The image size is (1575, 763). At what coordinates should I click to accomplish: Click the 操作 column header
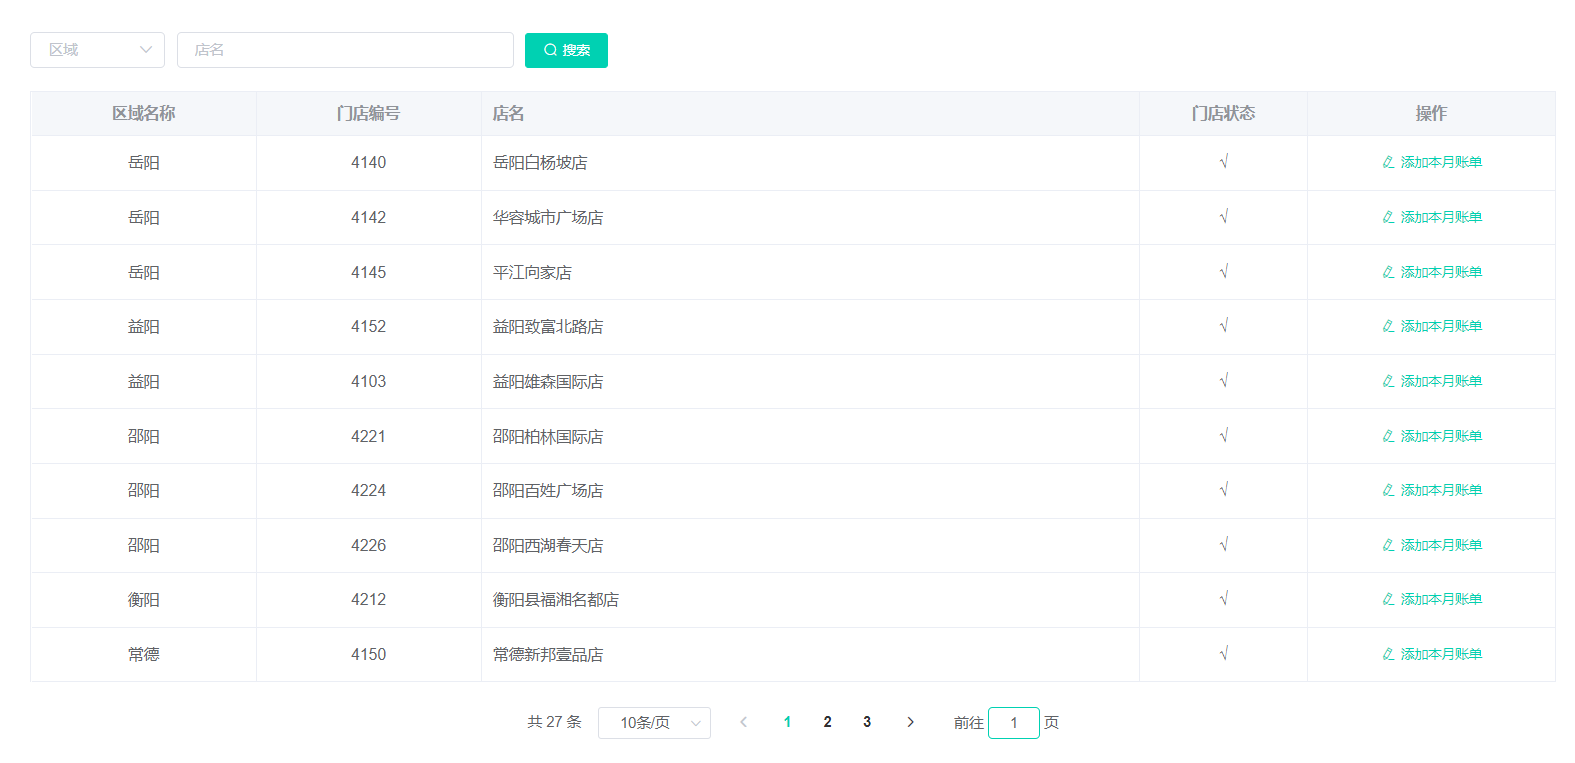point(1431,114)
